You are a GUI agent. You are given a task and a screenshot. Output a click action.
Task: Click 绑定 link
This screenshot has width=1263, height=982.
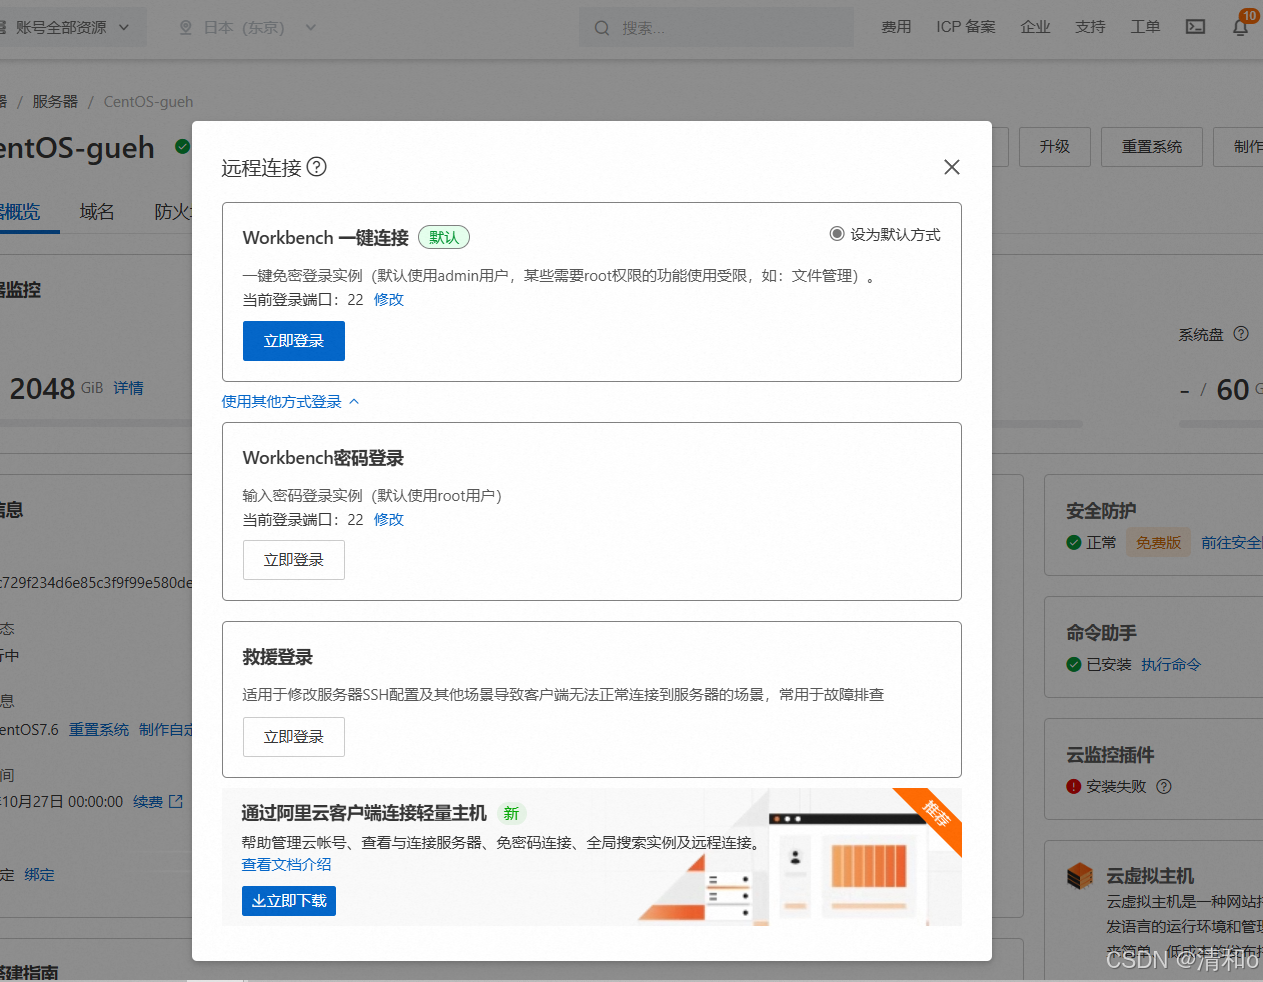pyautogui.click(x=40, y=875)
